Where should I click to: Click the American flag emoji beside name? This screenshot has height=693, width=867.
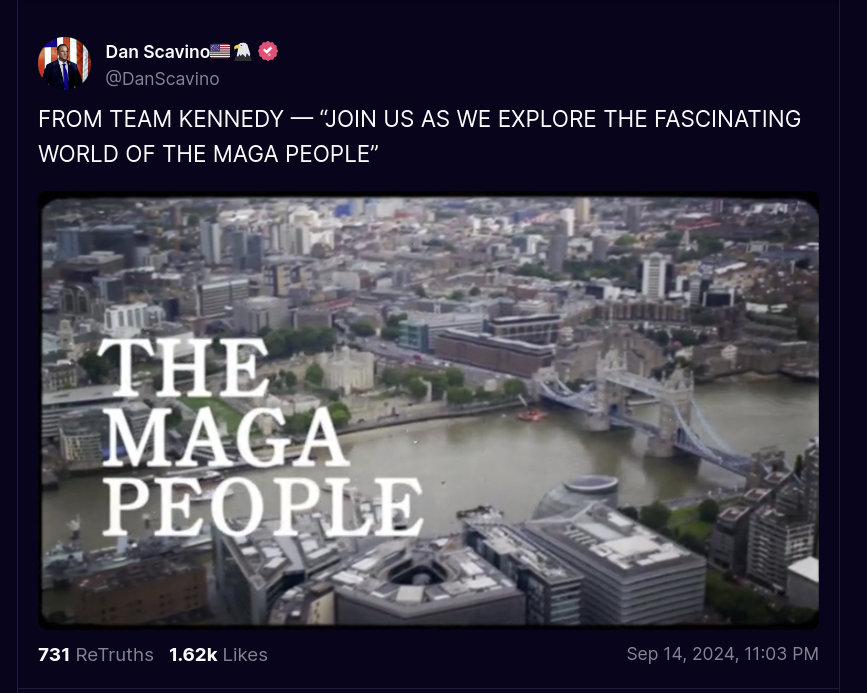[220, 51]
